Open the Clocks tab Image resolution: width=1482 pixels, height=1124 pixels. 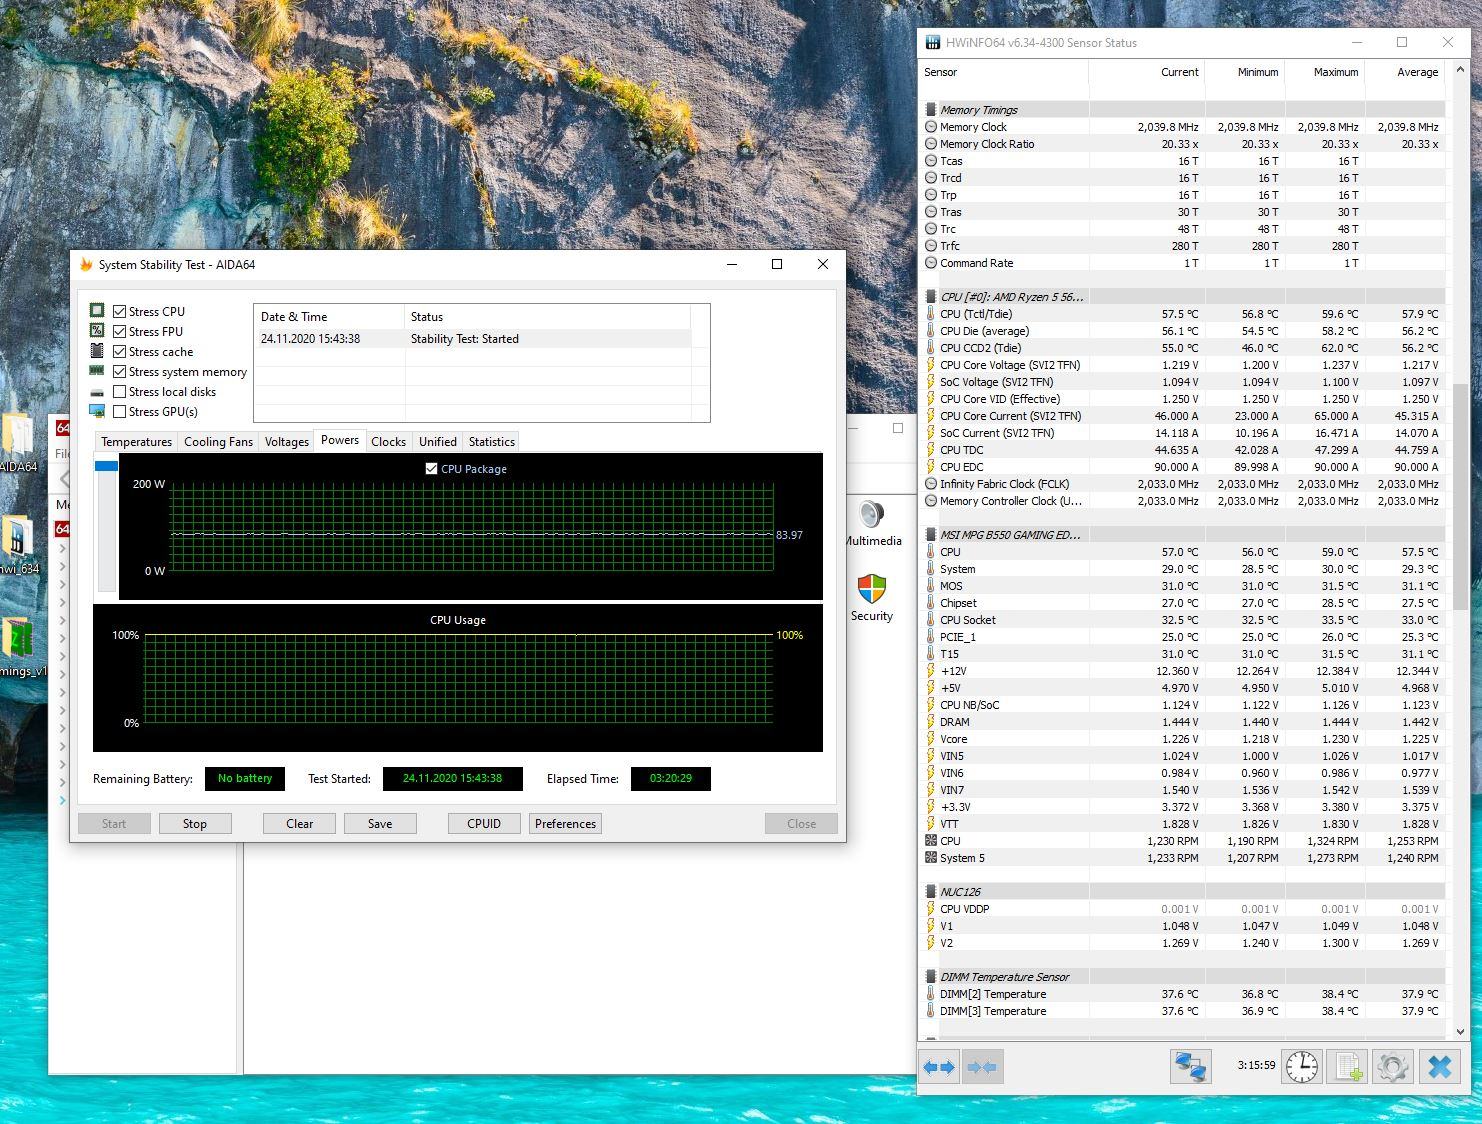[388, 442]
